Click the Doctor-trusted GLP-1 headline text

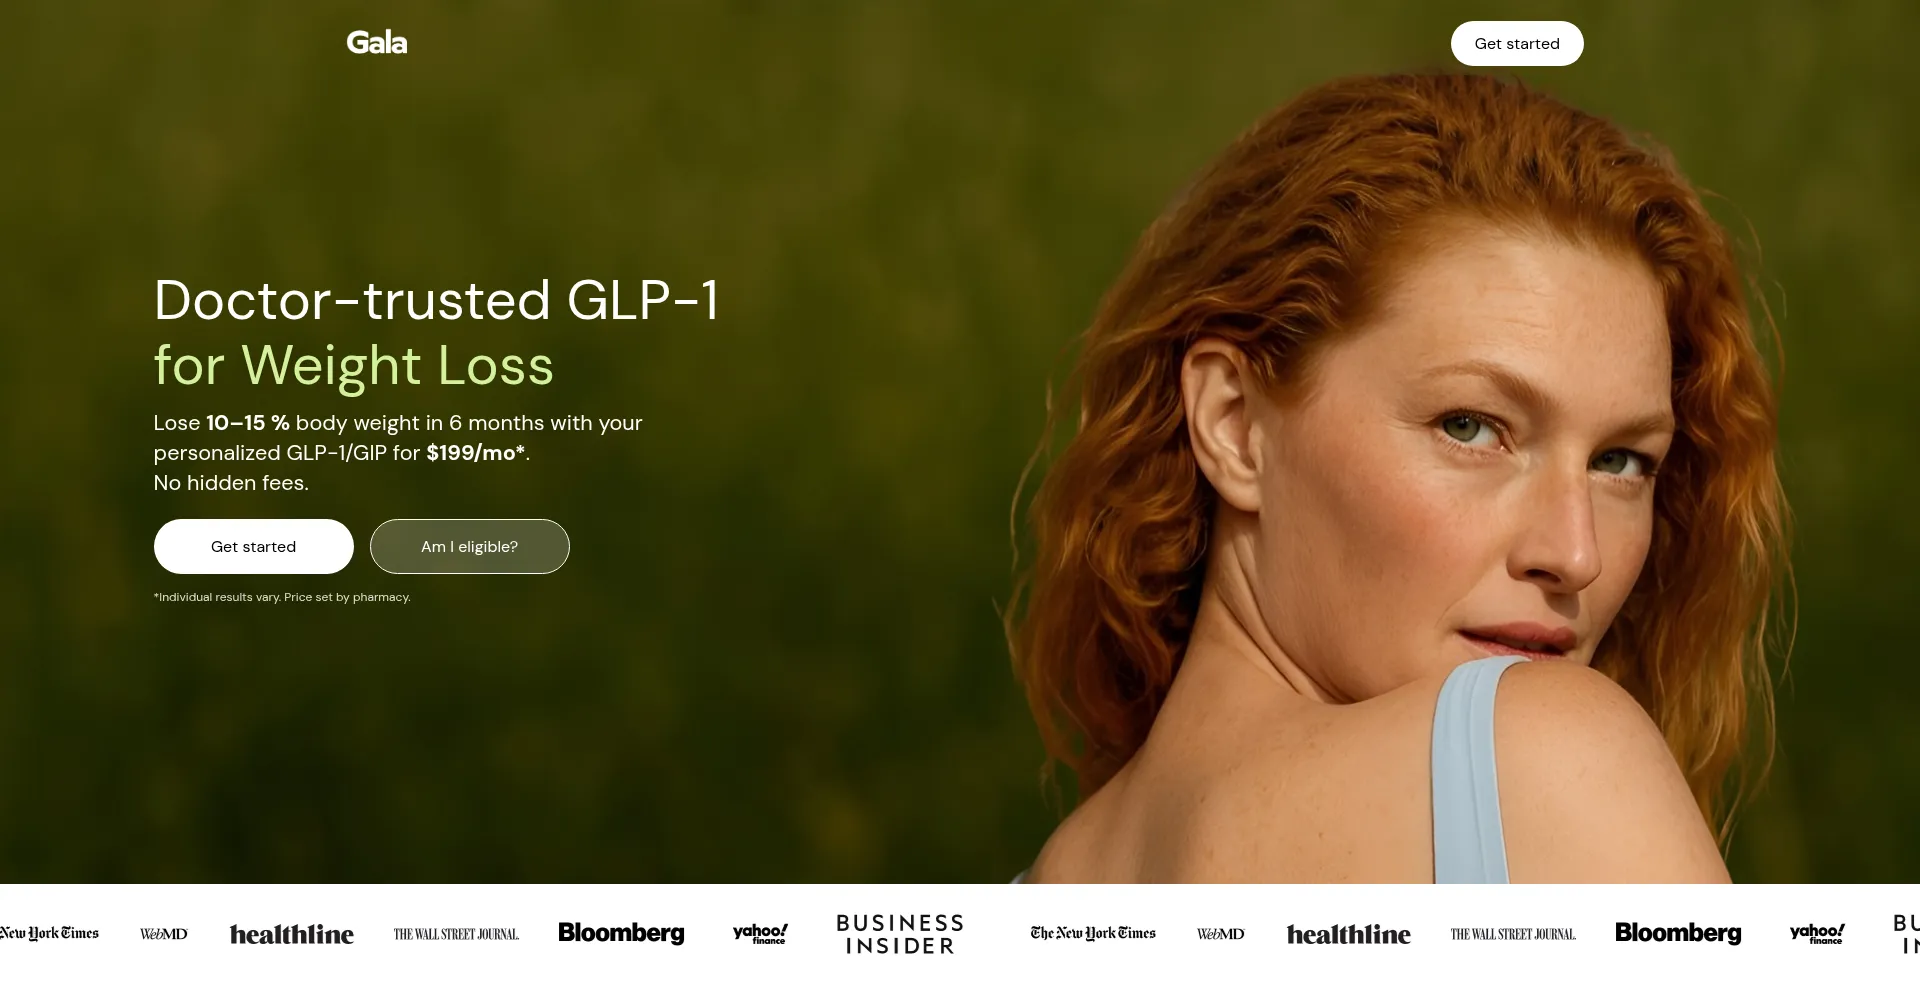click(437, 300)
